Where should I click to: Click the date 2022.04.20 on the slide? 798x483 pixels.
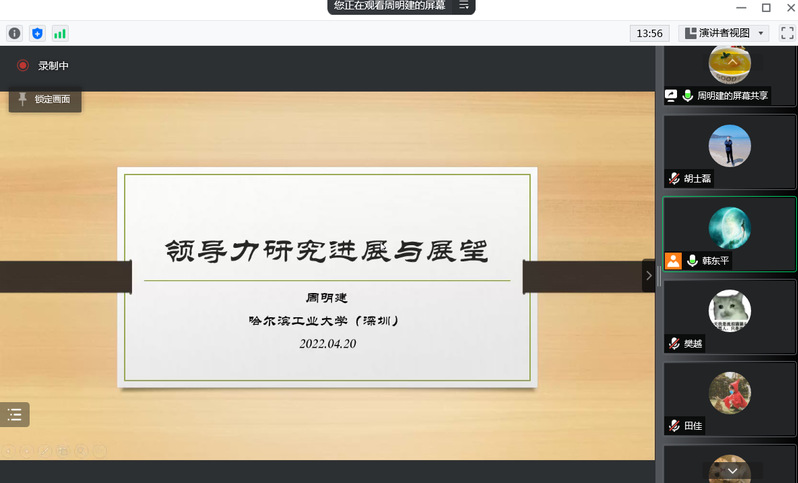click(328, 344)
